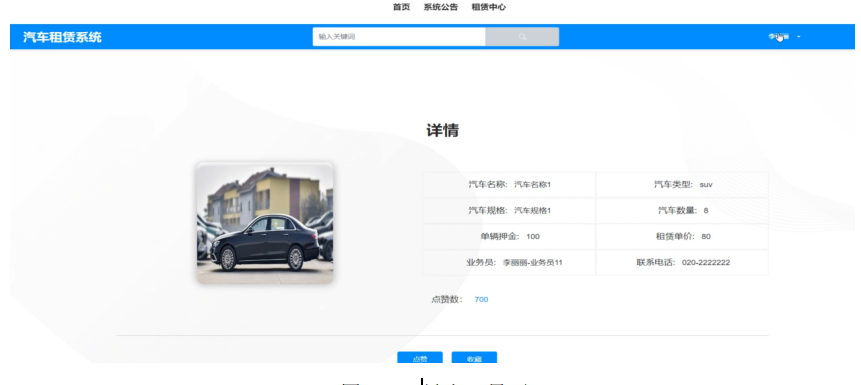This screenshot has height=385, width=861.
Task: Click the logged-in username in header
Action: (779, 37)
